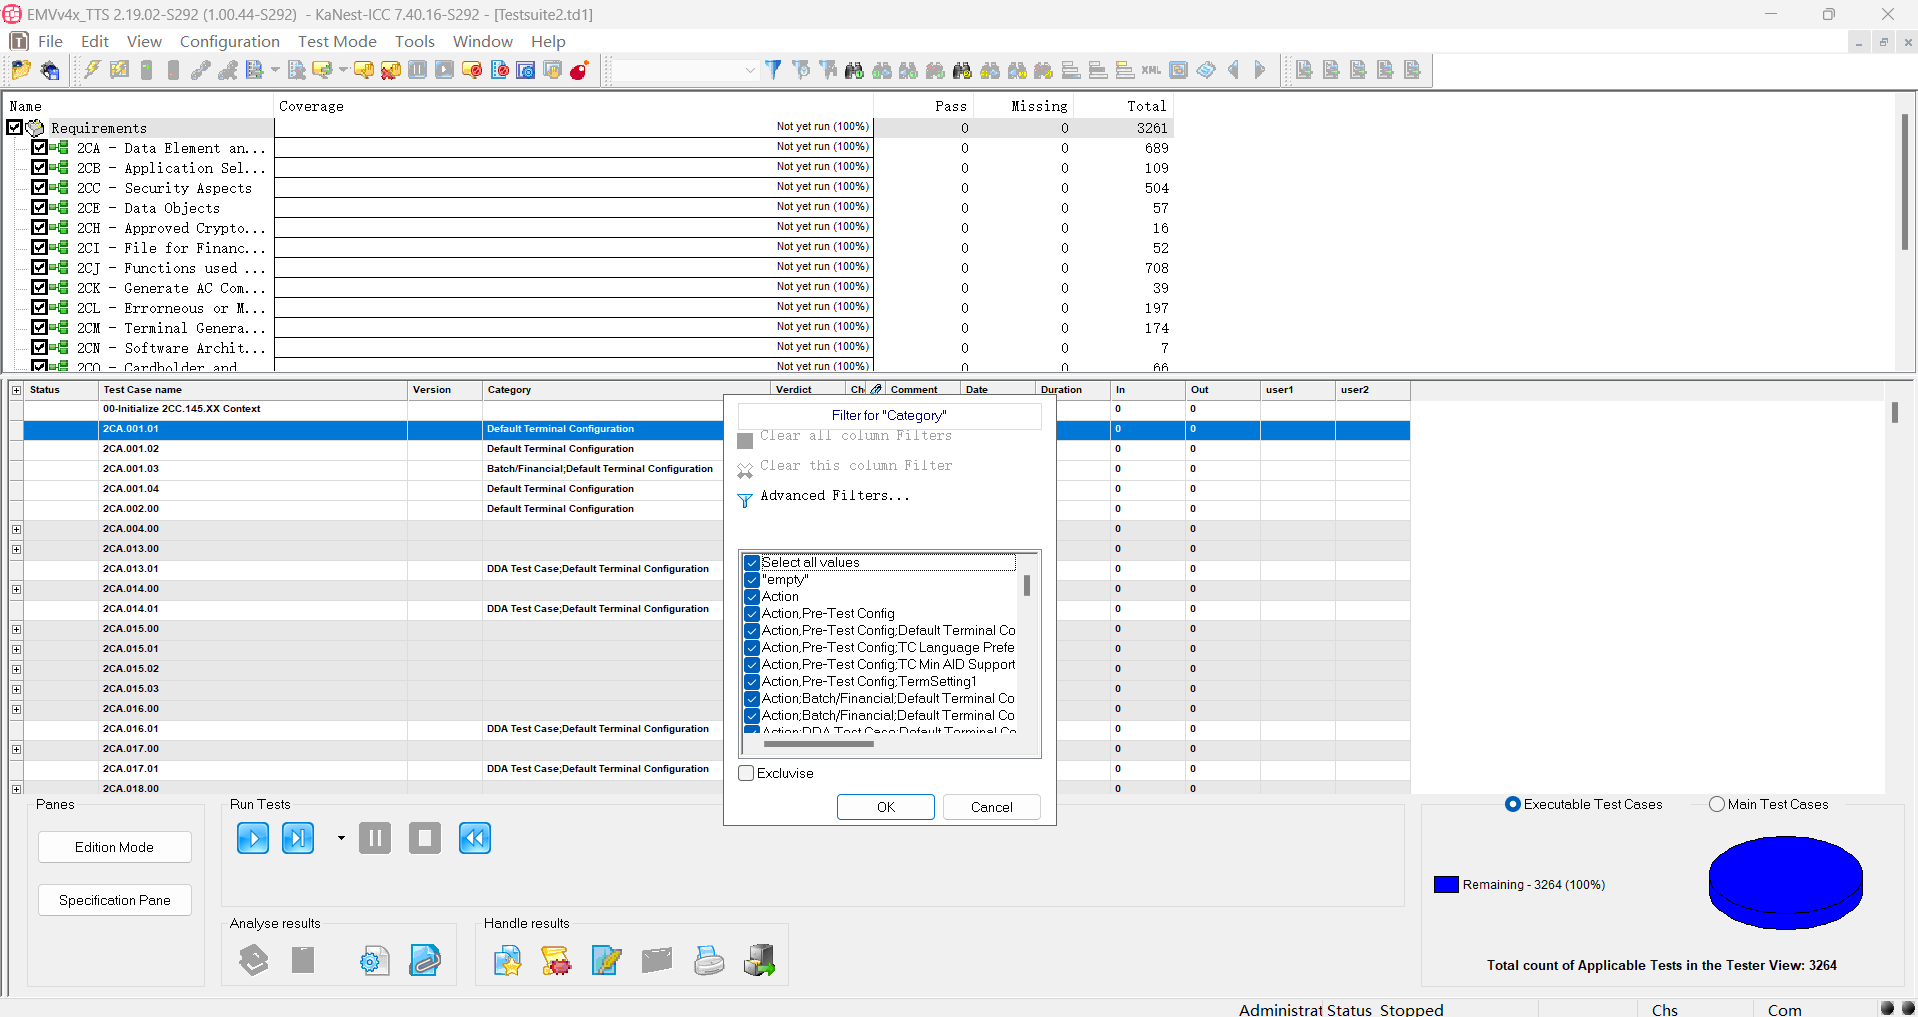Click the paperclip document icon in Analyse results

pyautogui.click(x=425, y=960)
